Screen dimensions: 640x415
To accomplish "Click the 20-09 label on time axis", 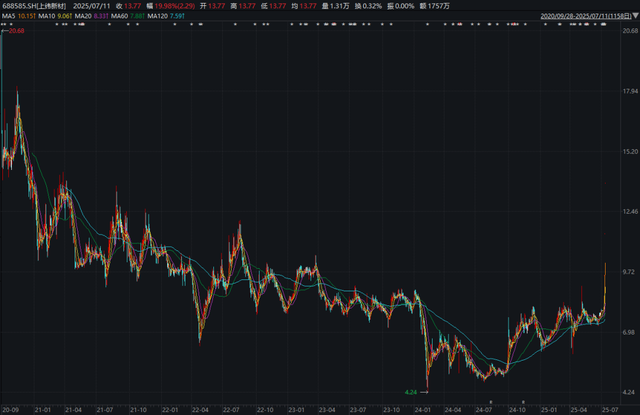I will pos(11,410).
